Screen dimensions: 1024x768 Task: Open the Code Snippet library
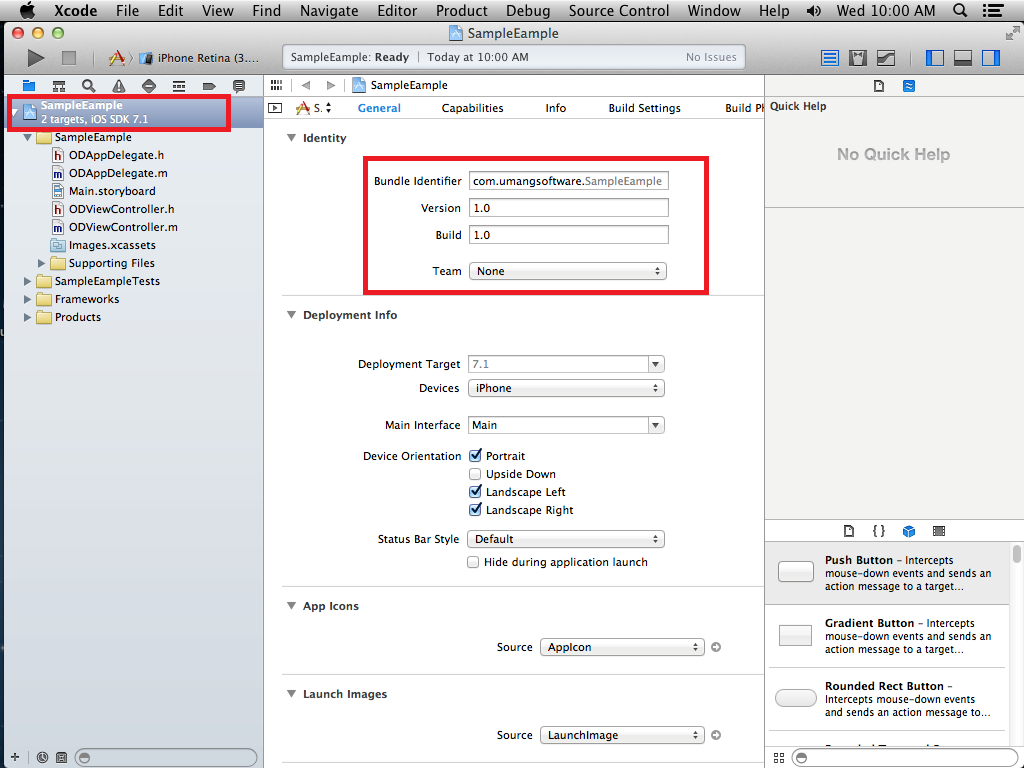(879, 531)
